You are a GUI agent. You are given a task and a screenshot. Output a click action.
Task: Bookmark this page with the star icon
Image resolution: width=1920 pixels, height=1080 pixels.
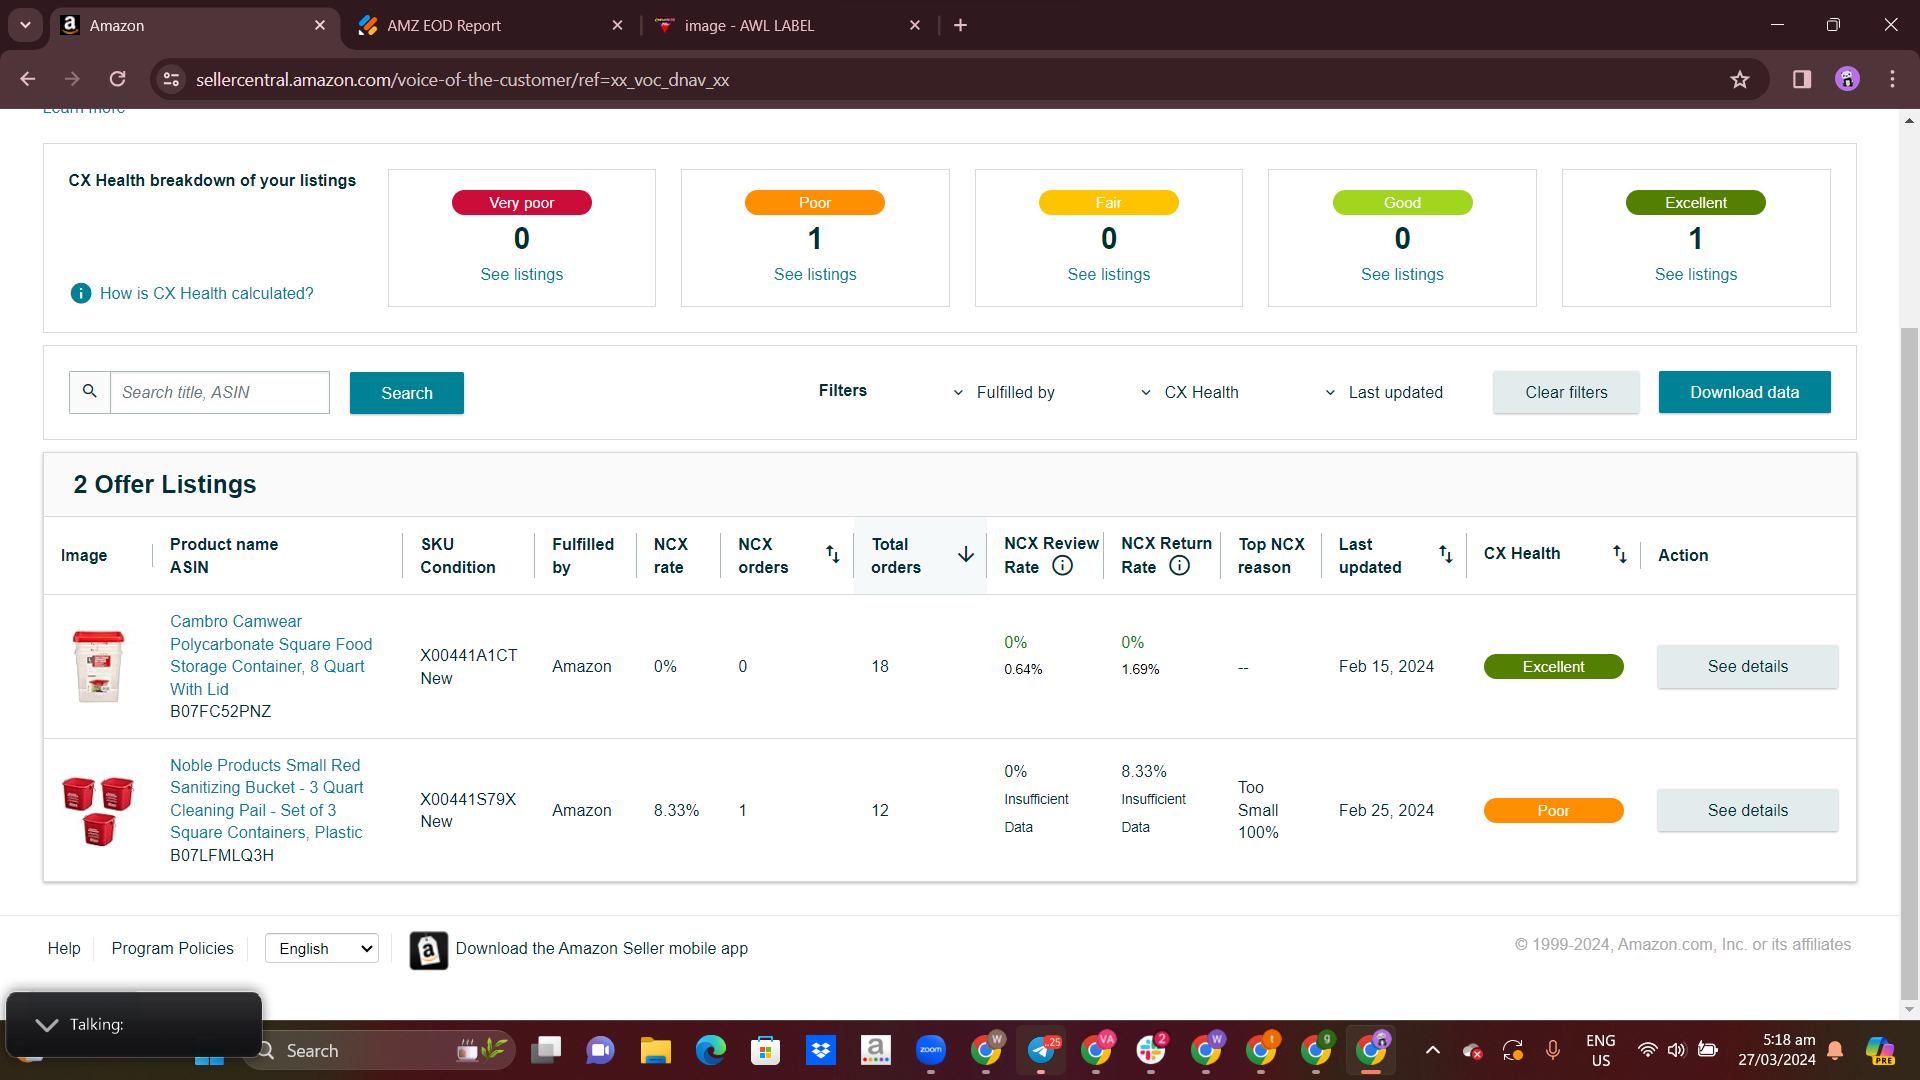[1740, 79]
